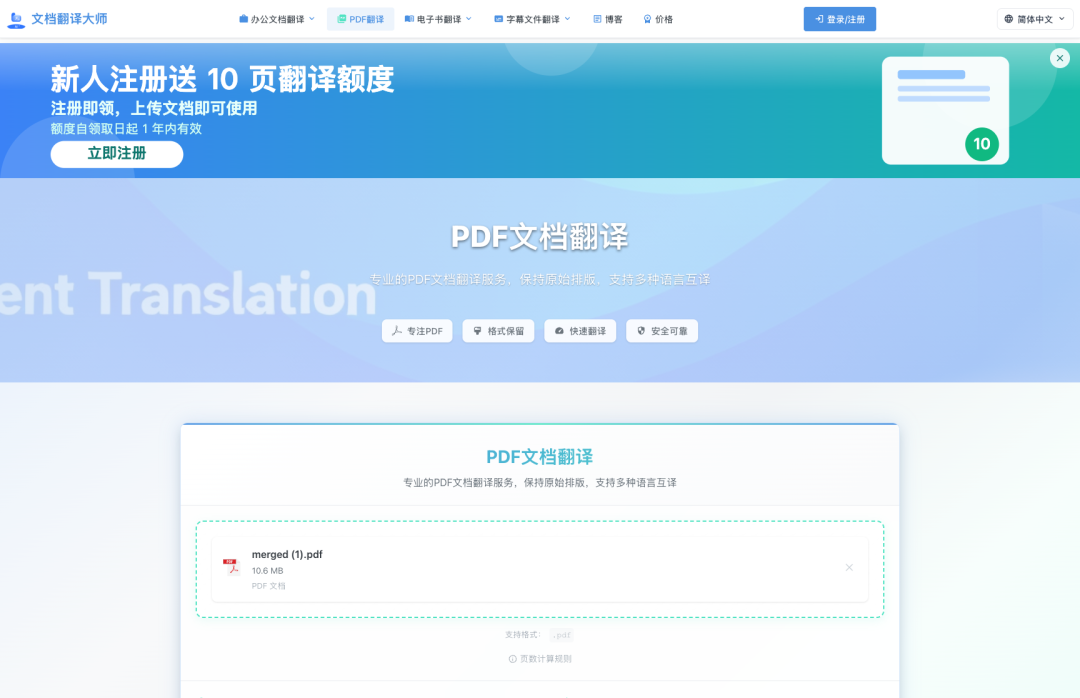点击页数计算规则前的信息图标
The image size is (1080, 698).
coord(512,659)
